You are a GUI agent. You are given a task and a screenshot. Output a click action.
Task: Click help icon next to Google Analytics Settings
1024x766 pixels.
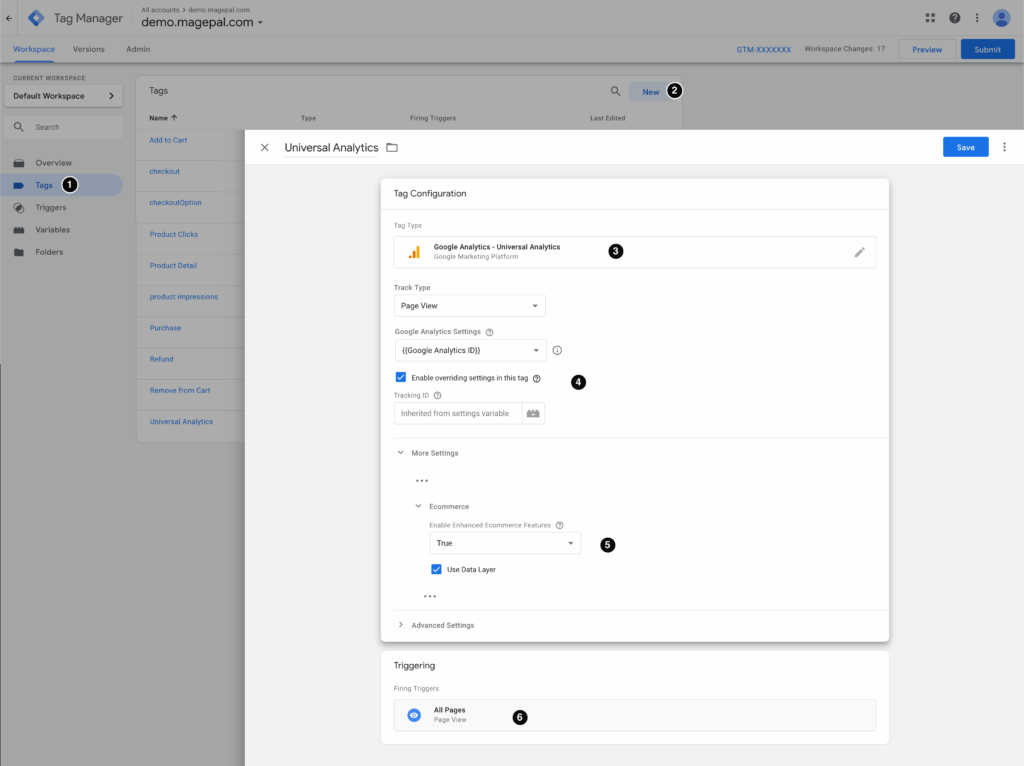[x=490, y=332]
